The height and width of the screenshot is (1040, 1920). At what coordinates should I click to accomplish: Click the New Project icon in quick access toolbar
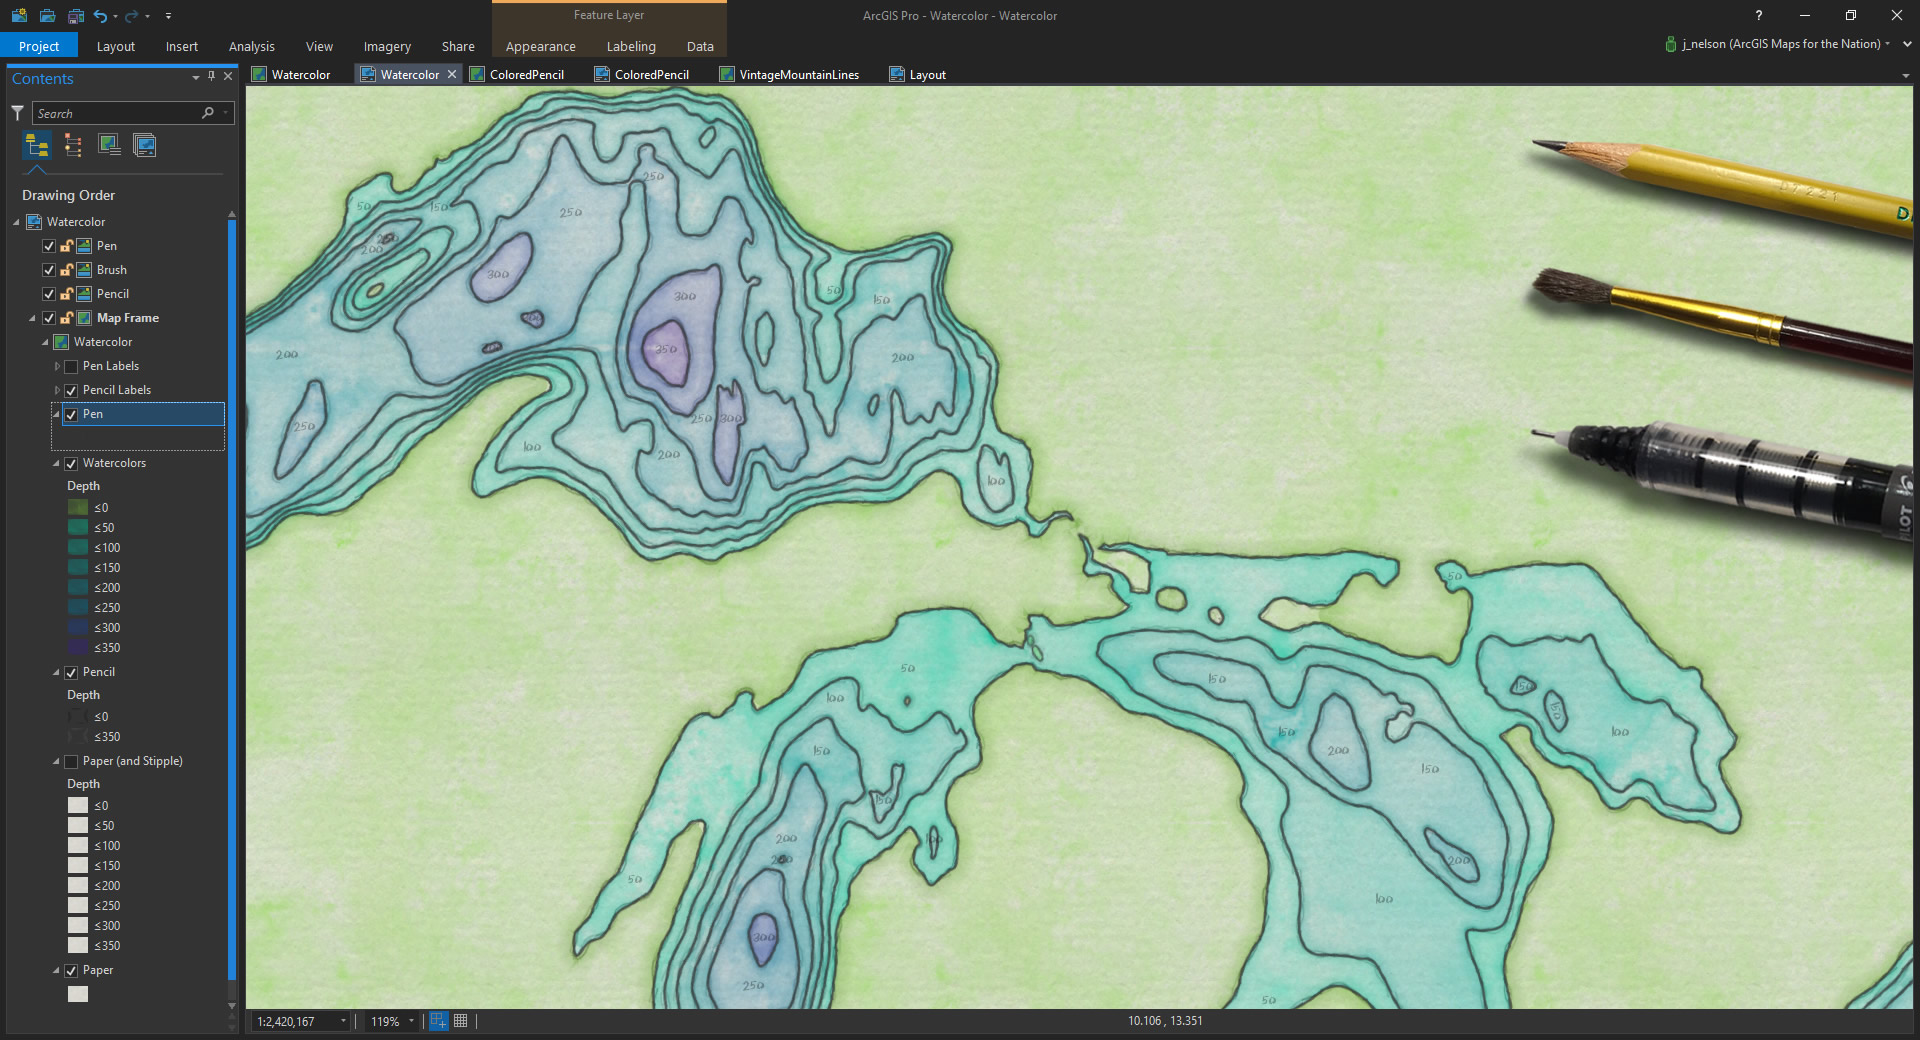coord(19,16)
